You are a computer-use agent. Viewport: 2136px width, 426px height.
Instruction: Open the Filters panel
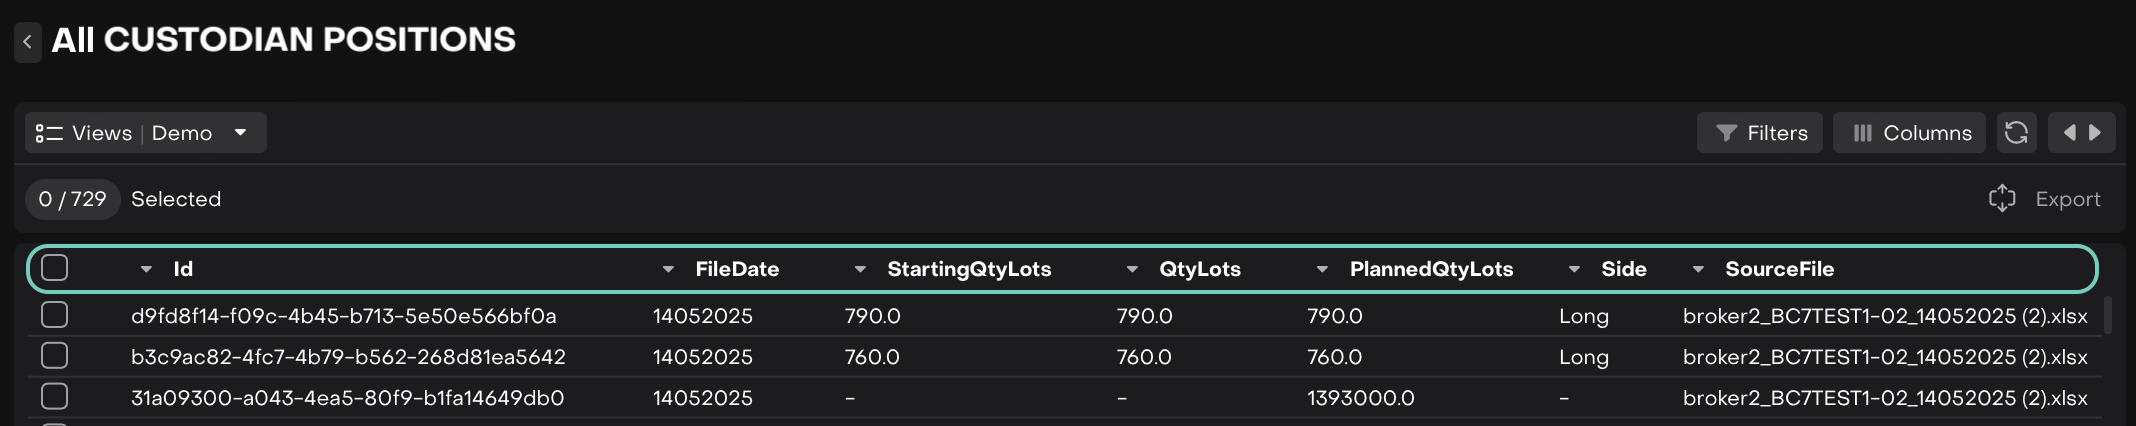(x=1760, y=133)
